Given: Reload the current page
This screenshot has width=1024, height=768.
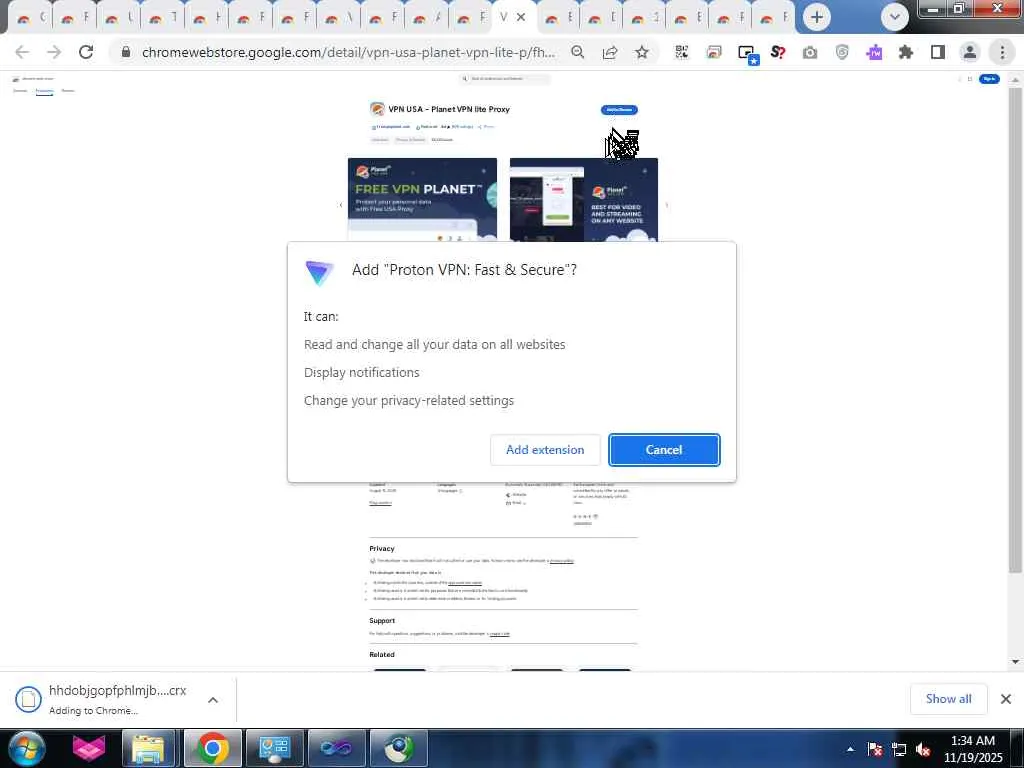Looking at the screenshot, I should point(86,52).
